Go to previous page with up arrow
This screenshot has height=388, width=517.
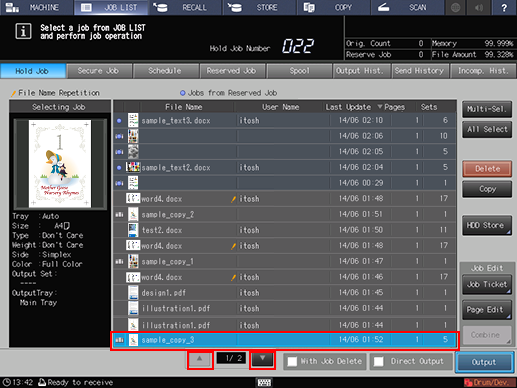(x=200, y=360)
